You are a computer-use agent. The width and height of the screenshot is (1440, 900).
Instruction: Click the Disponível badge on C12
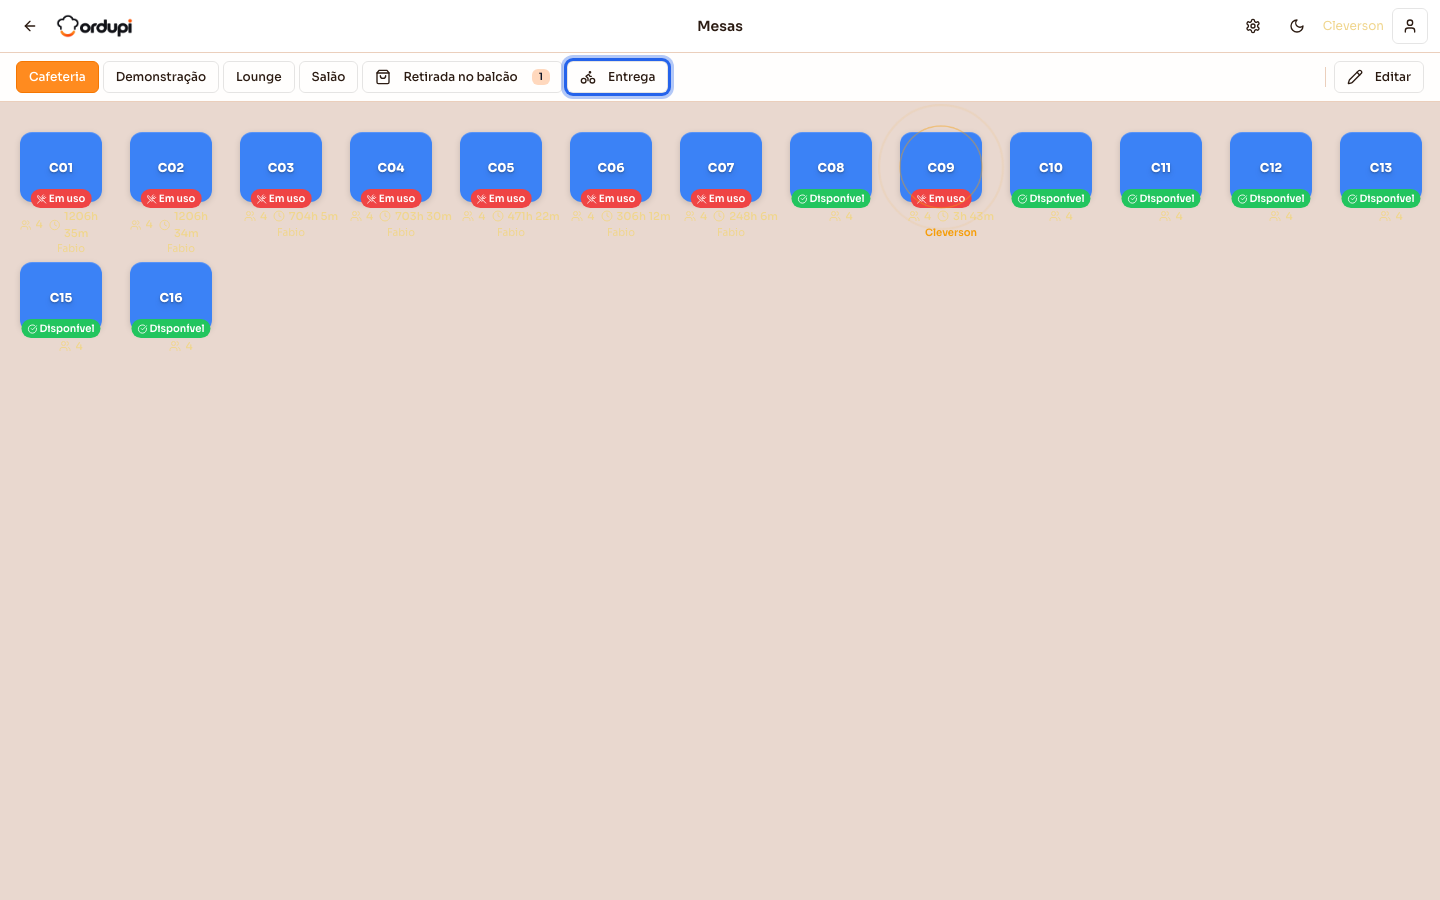point(1271,199)
